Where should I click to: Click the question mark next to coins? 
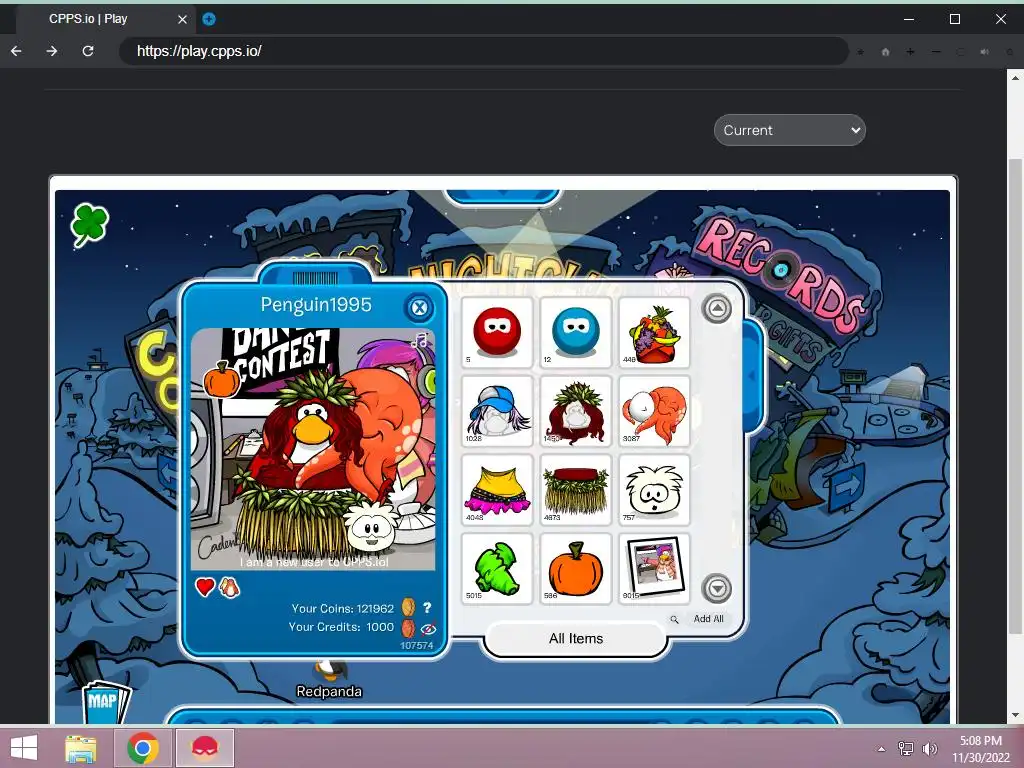tap(427, 607)
